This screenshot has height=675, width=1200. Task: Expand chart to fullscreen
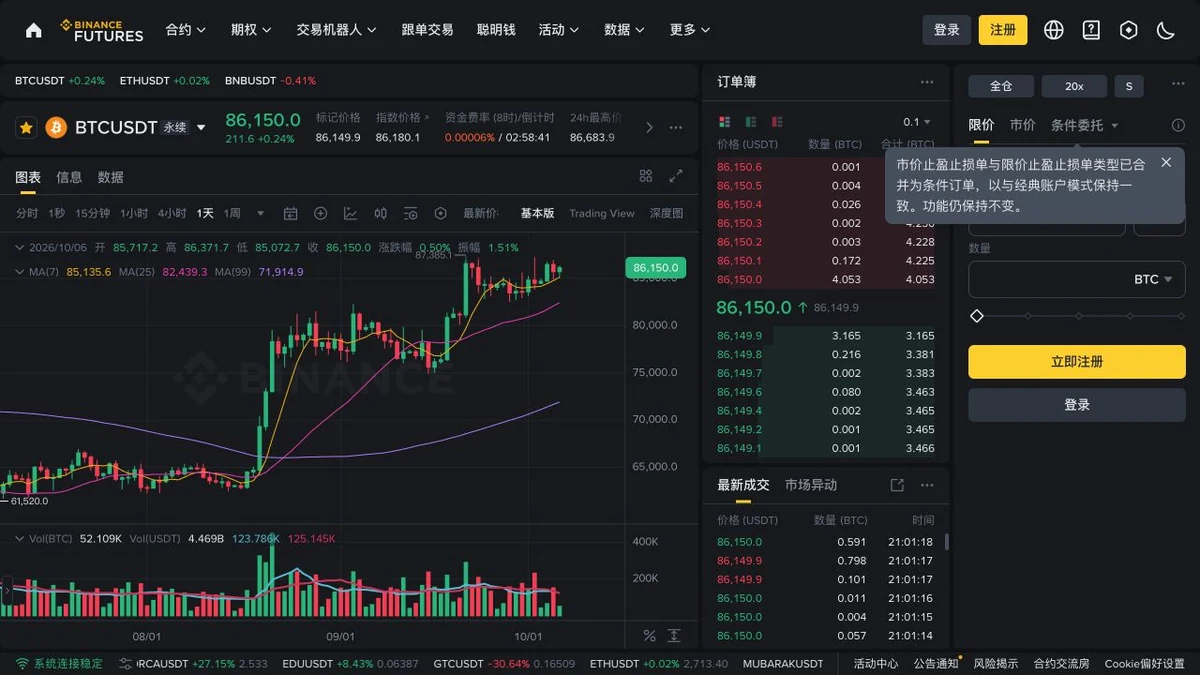676,176
